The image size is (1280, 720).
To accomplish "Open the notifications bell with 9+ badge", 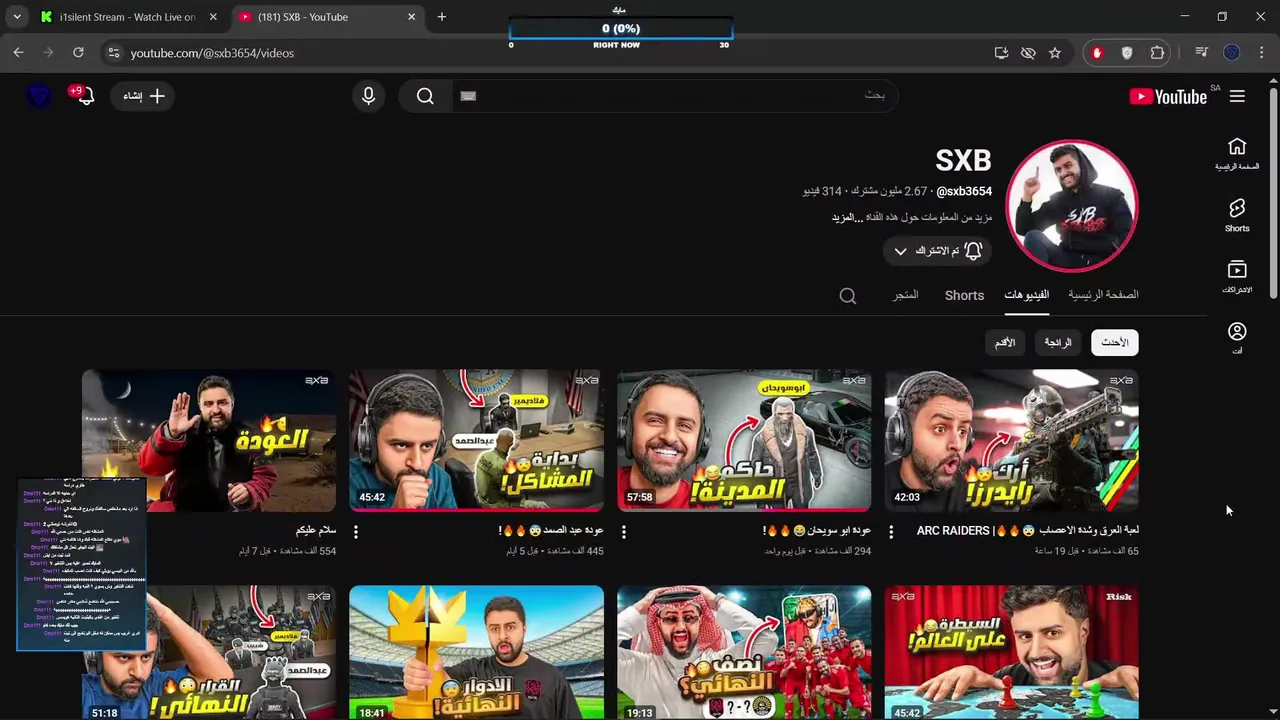I will (x=84, y=96).
